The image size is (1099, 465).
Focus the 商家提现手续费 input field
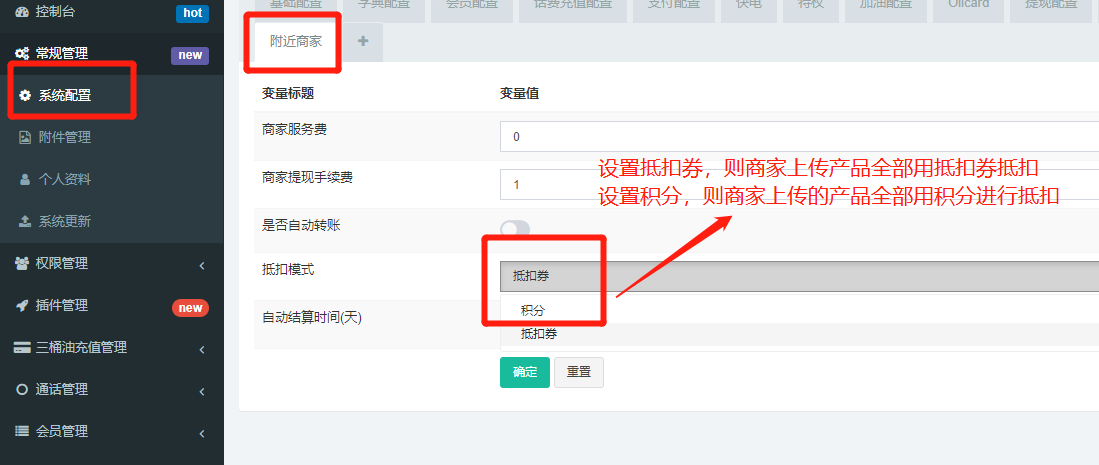click(x=799, y=184)
